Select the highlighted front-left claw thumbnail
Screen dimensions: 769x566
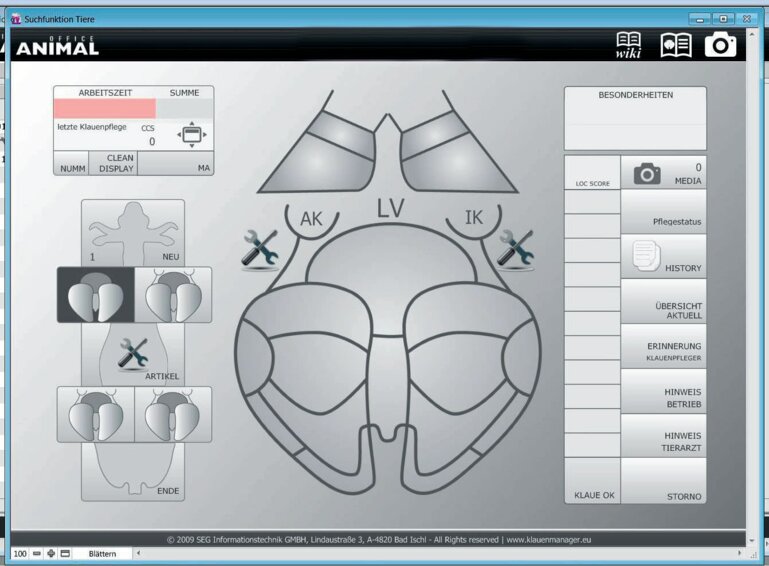[95, 296]
